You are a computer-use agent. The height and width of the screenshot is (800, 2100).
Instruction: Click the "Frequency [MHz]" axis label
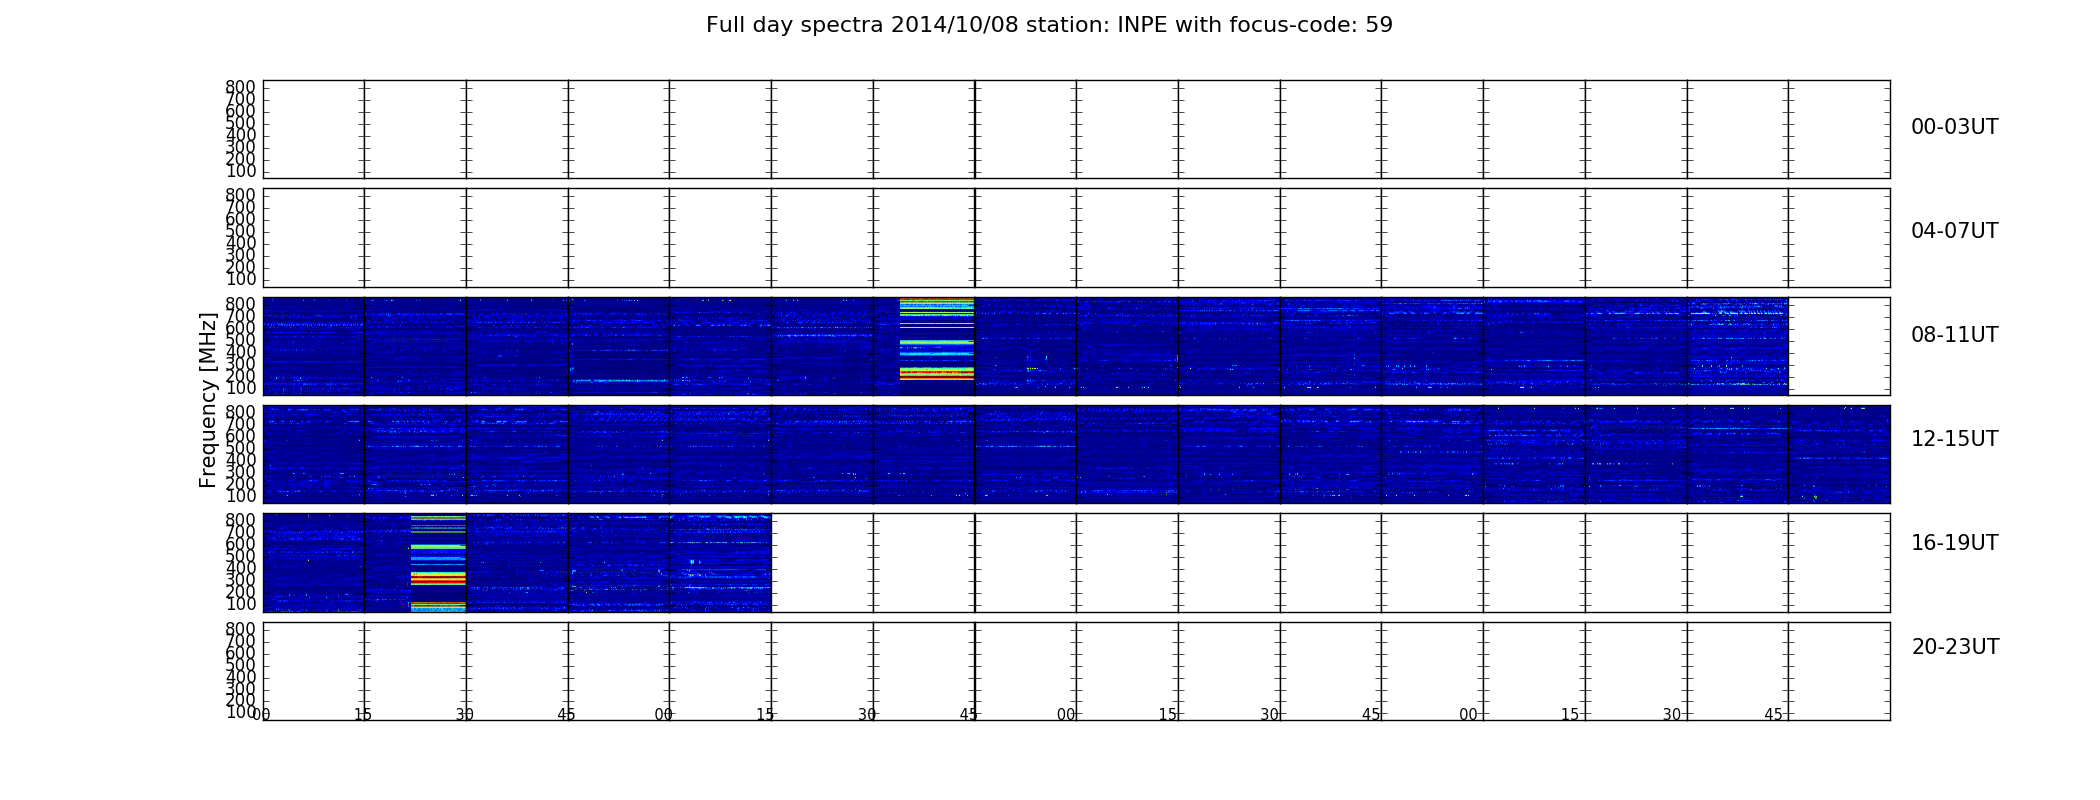(208, 400)
